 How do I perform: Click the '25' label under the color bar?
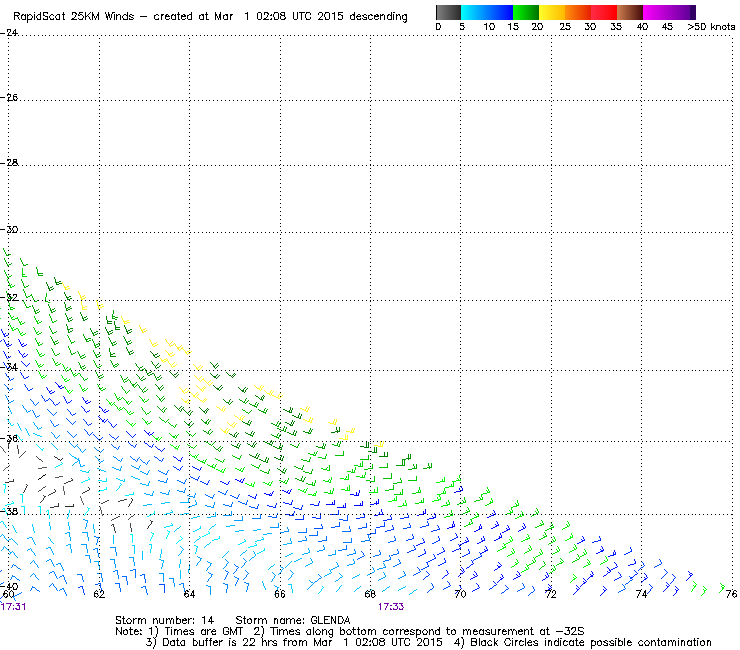pos(565,27)
